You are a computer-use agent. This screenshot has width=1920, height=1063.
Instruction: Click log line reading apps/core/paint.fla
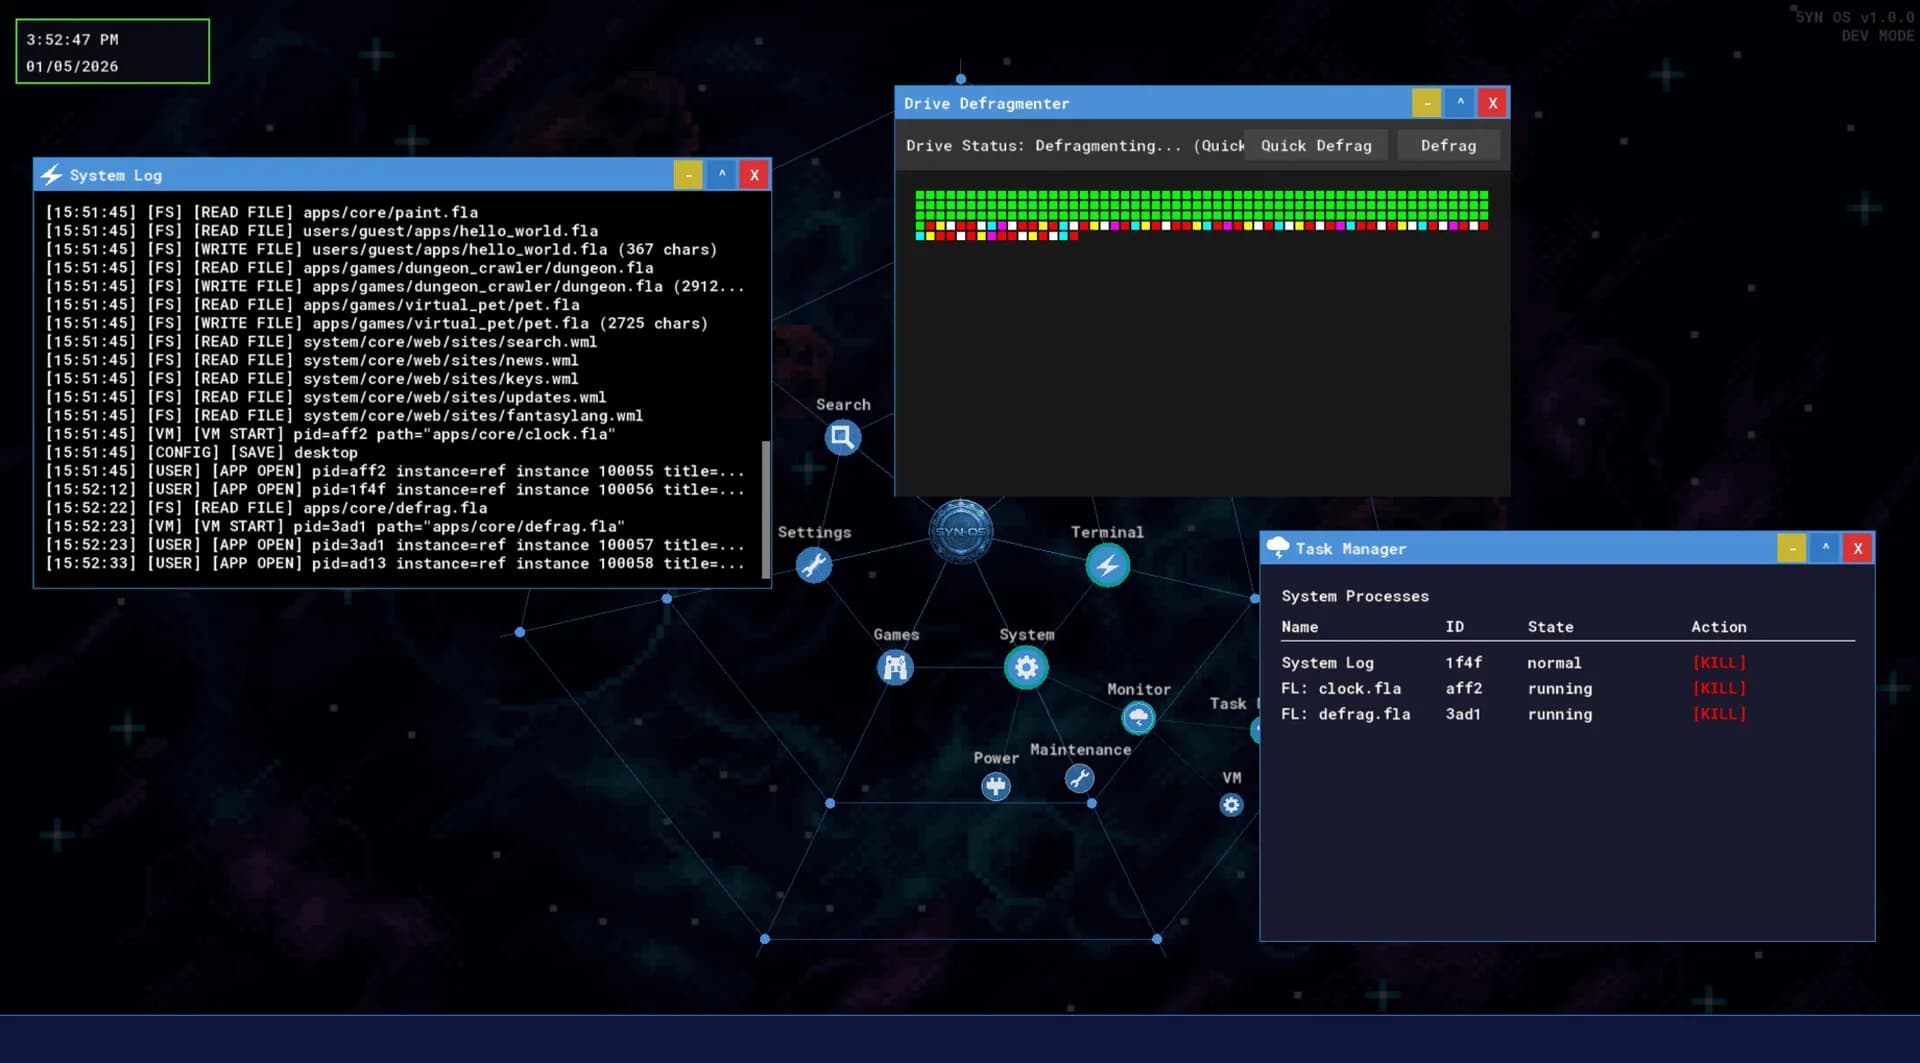[x=262, y=212]
